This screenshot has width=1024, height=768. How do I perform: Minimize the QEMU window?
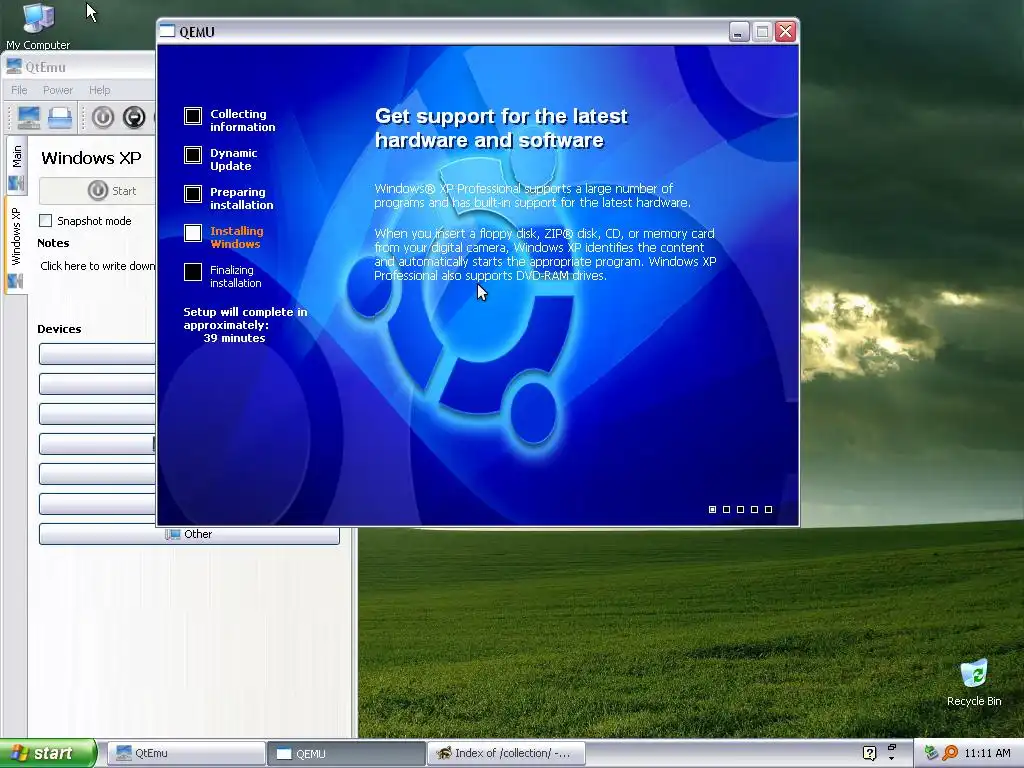pyautogui.click(x=738, y=31)
